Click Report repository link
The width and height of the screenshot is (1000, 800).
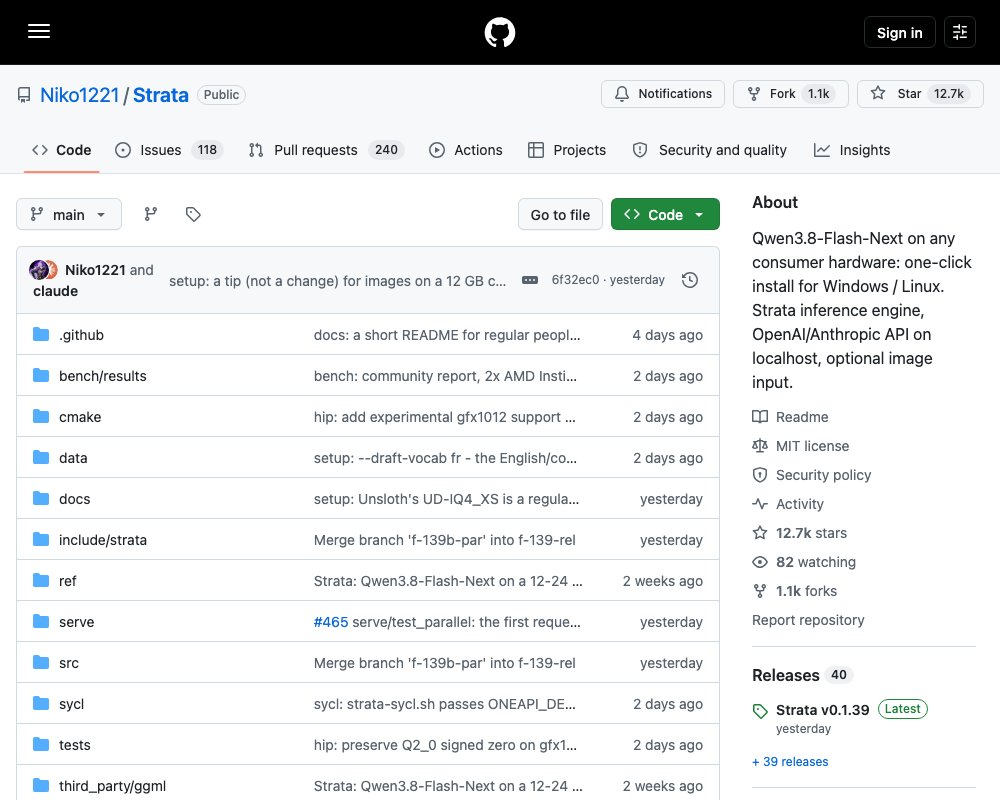[808, 620]
